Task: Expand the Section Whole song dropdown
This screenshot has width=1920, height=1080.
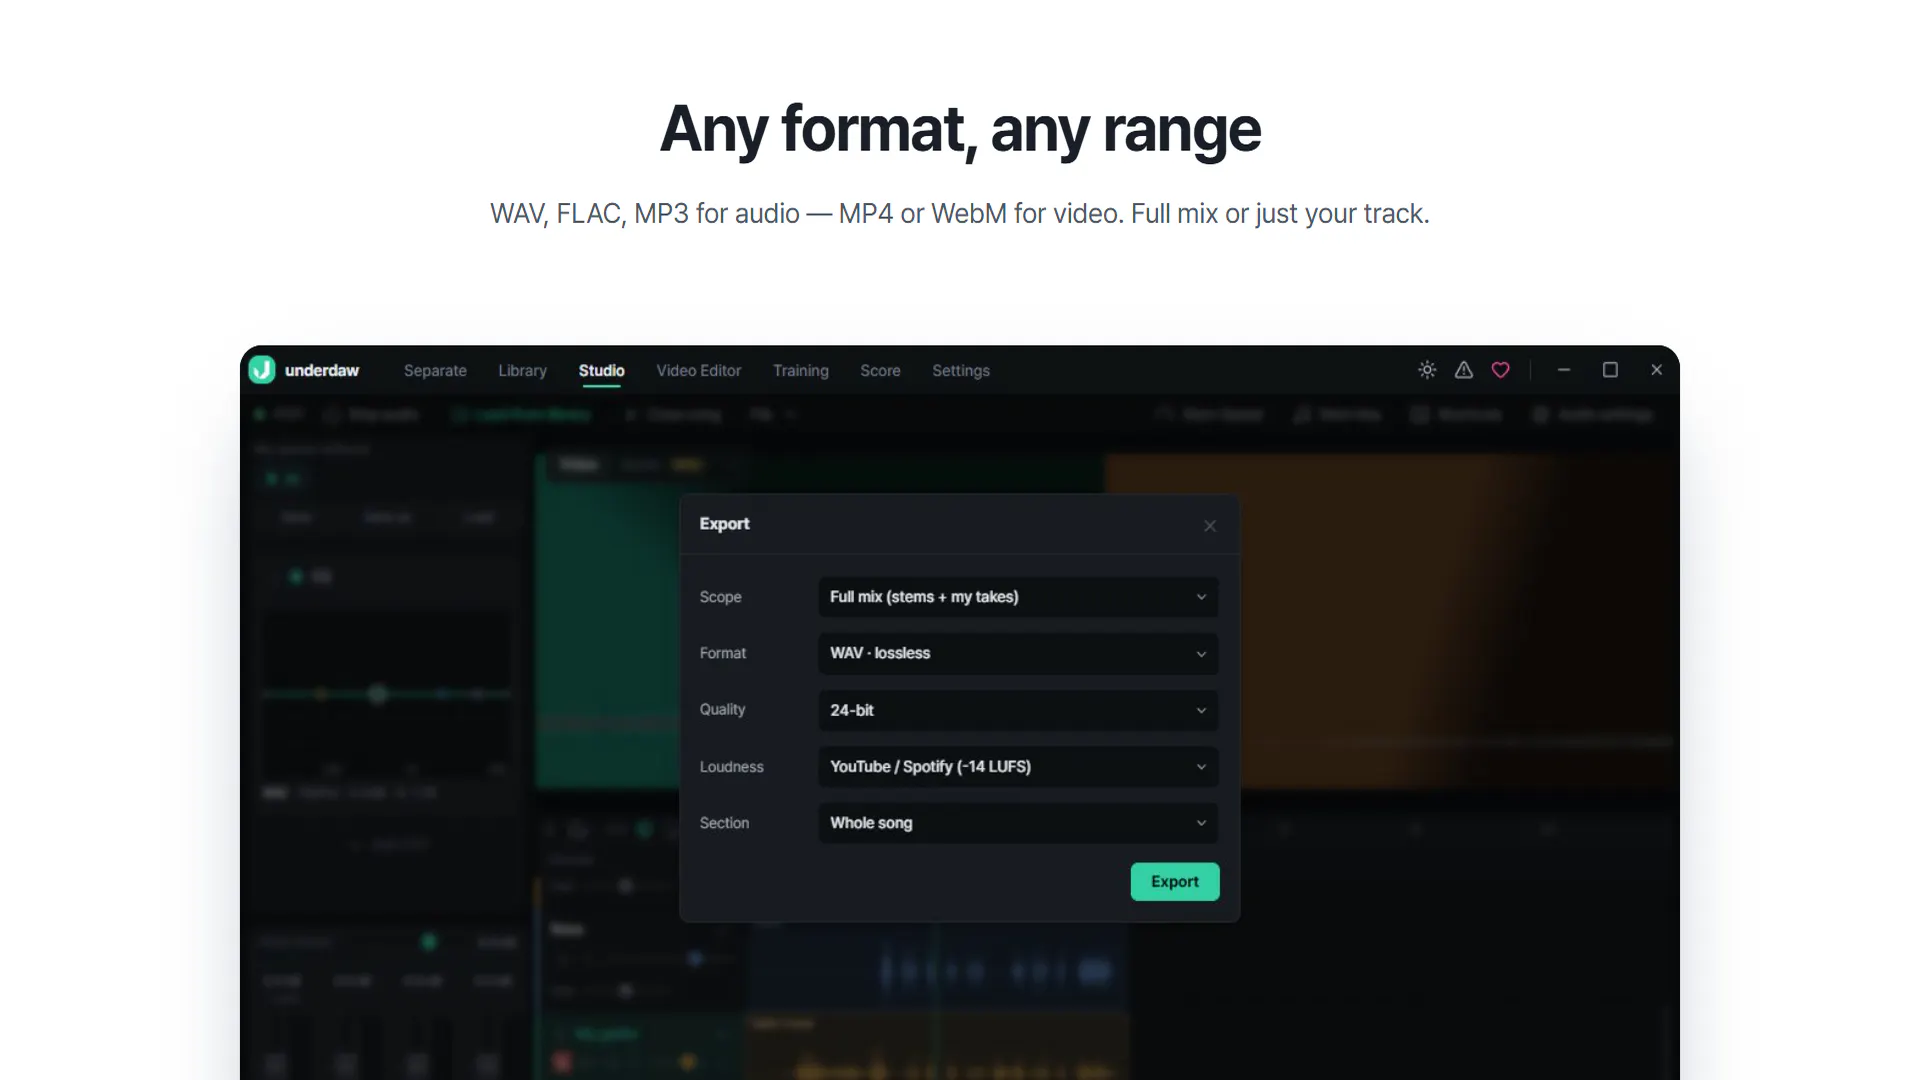Action: click(1018, 823)
